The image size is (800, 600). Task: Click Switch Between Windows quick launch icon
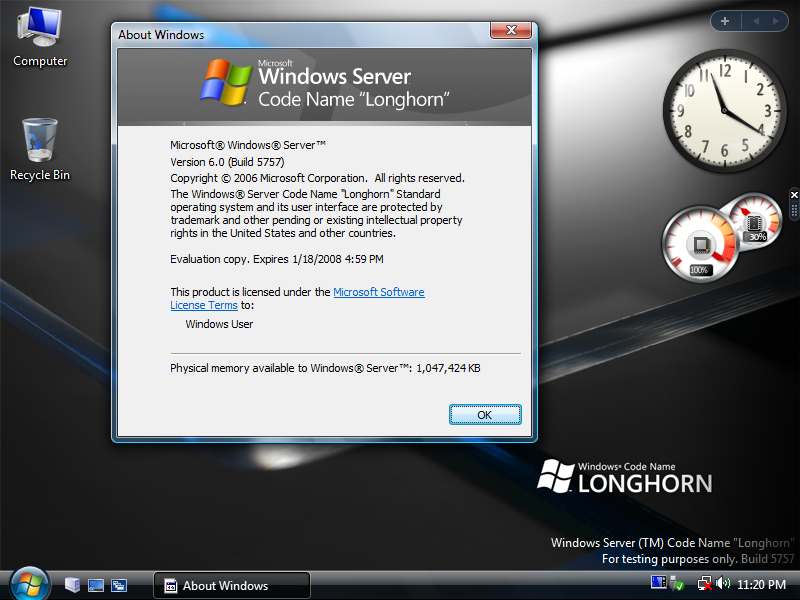119,585
